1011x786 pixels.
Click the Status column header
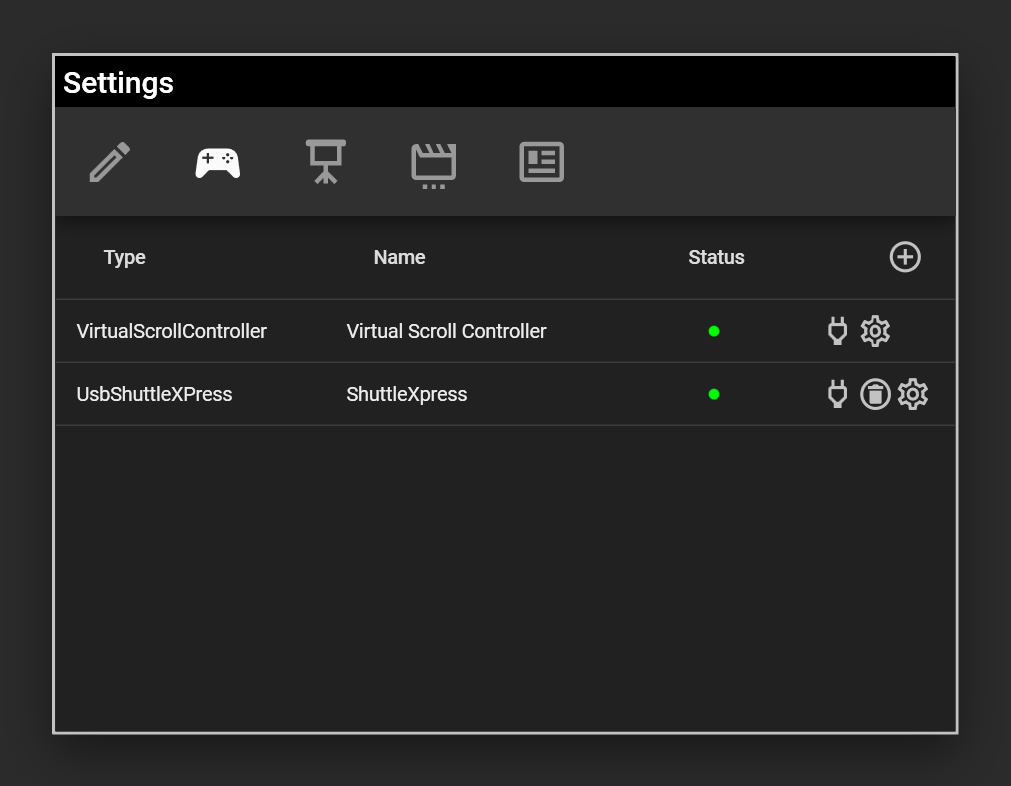point(716,257)
